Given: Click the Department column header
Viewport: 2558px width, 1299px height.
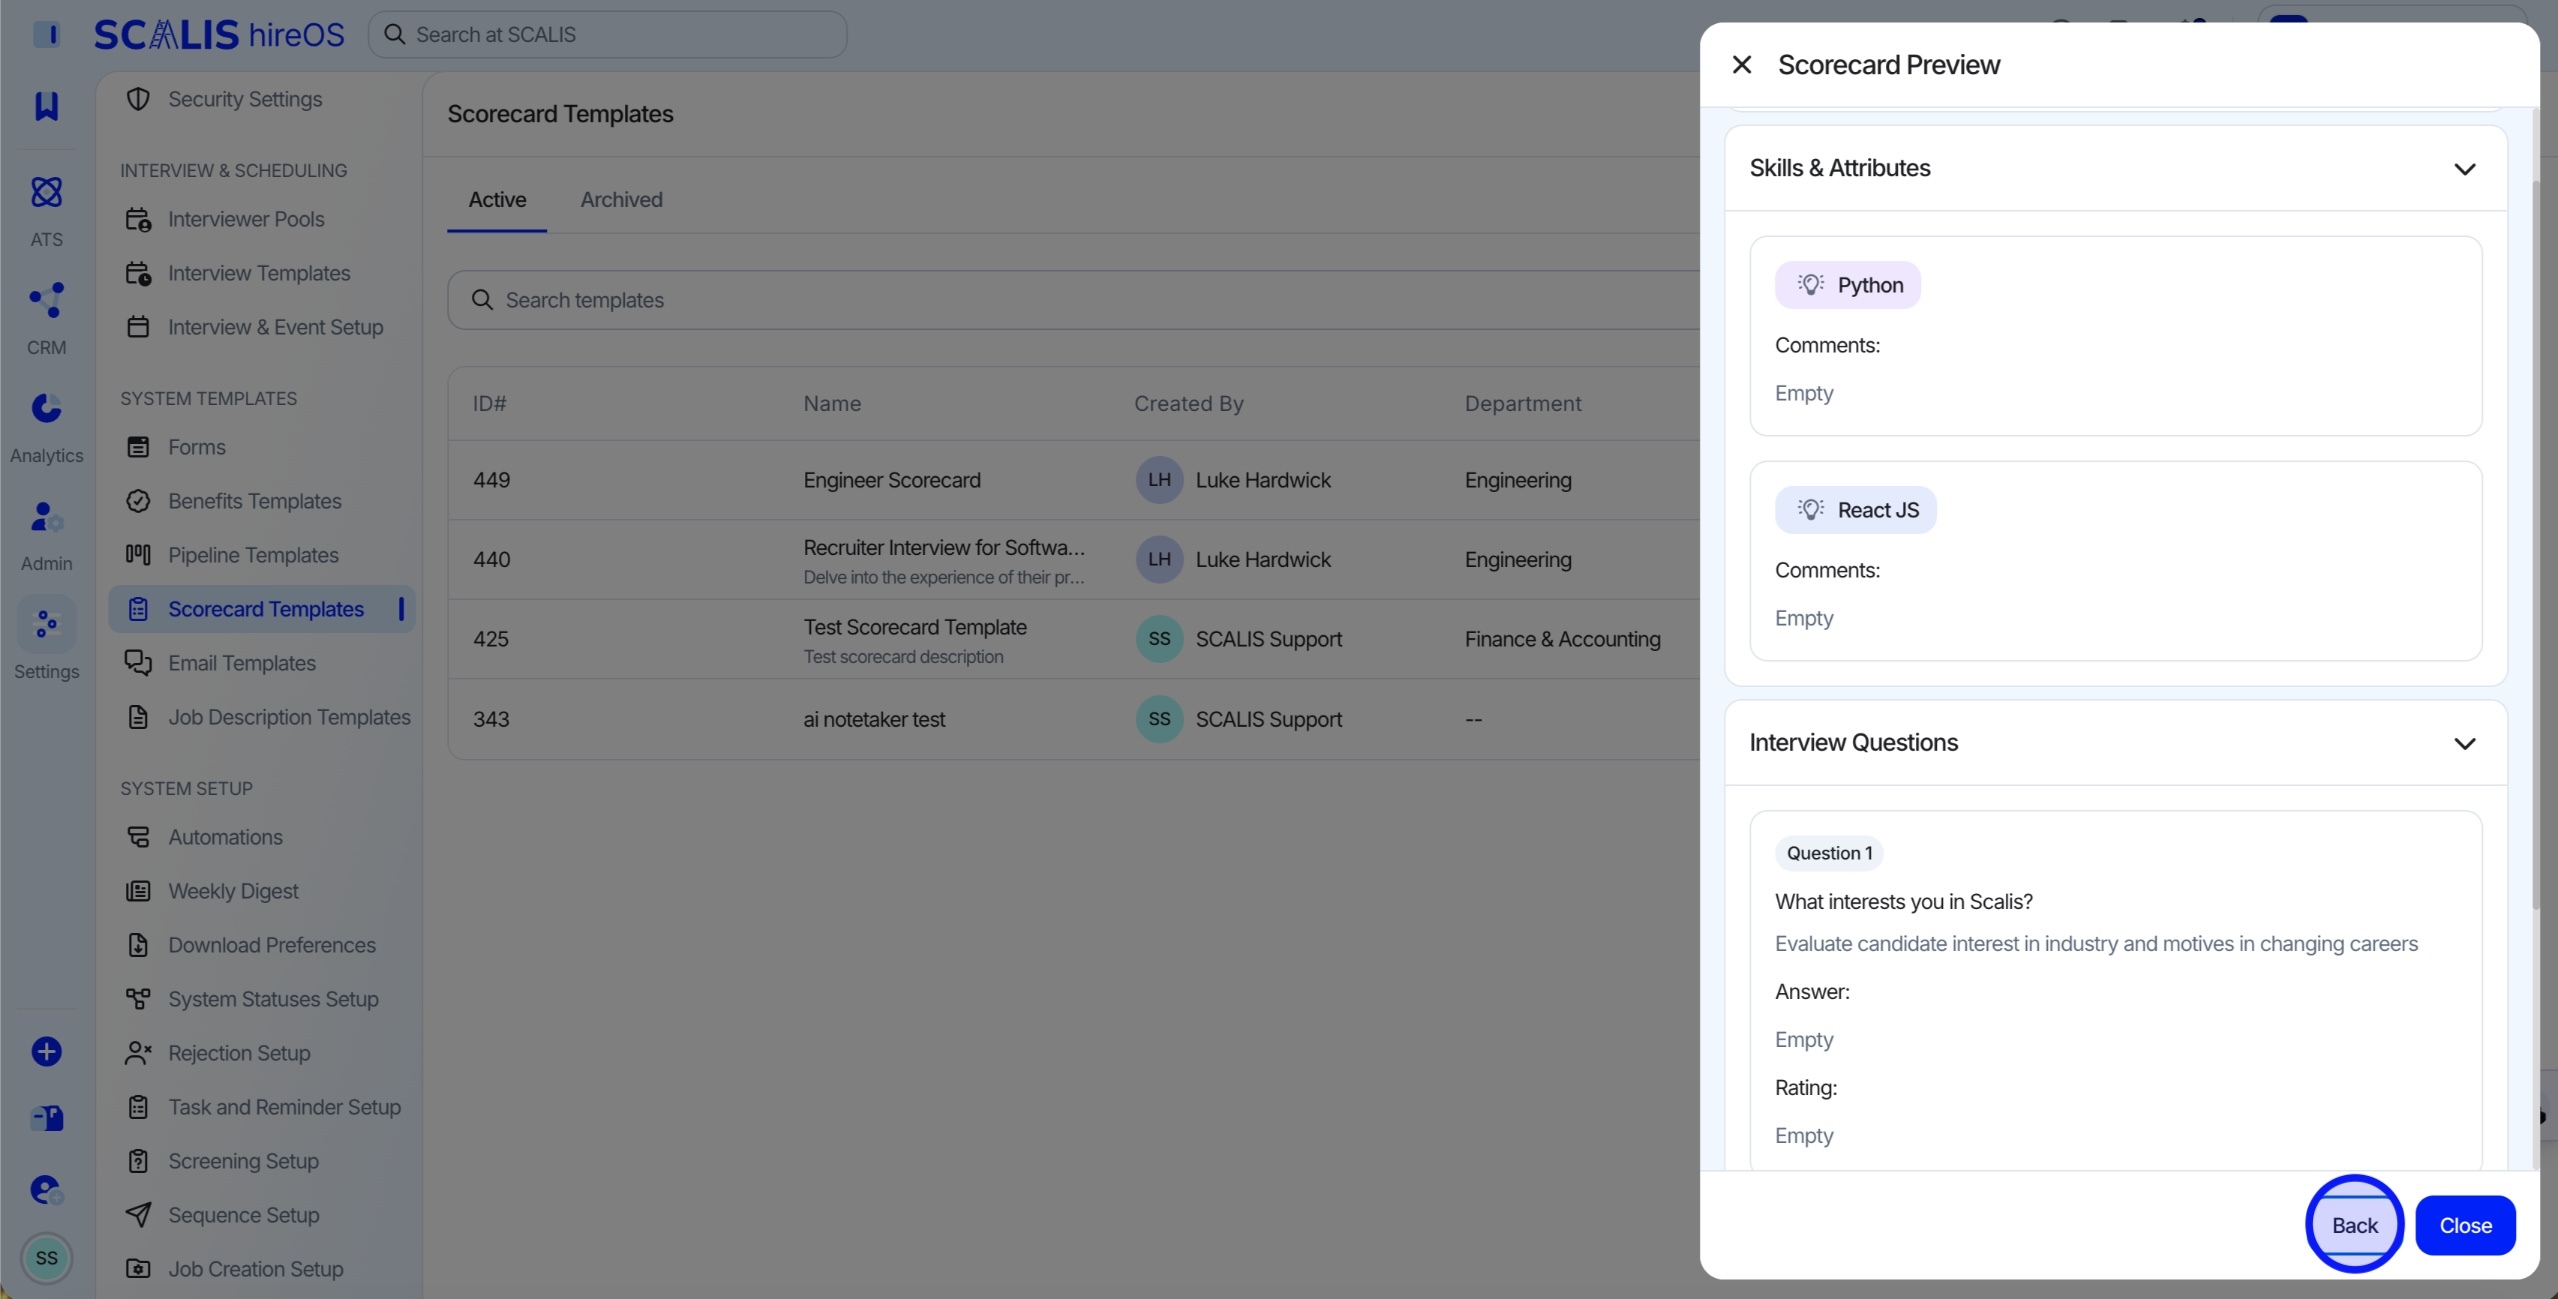Looking at the screenshot, I should (x=1522, y=404).
